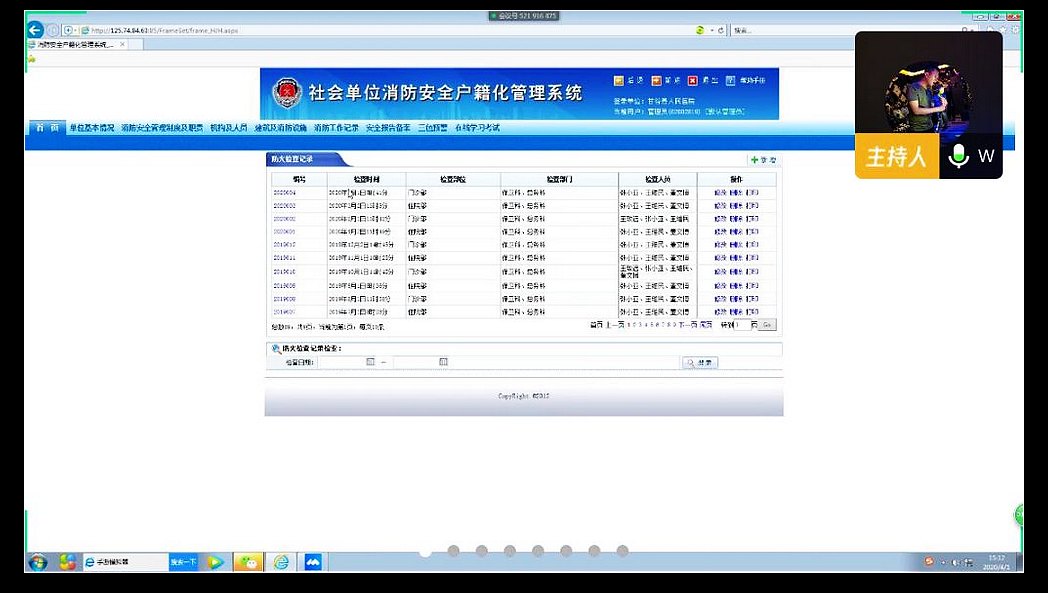Open 单位基本情况 menu
Screen dimensions: 1048x593
(92, 128)
